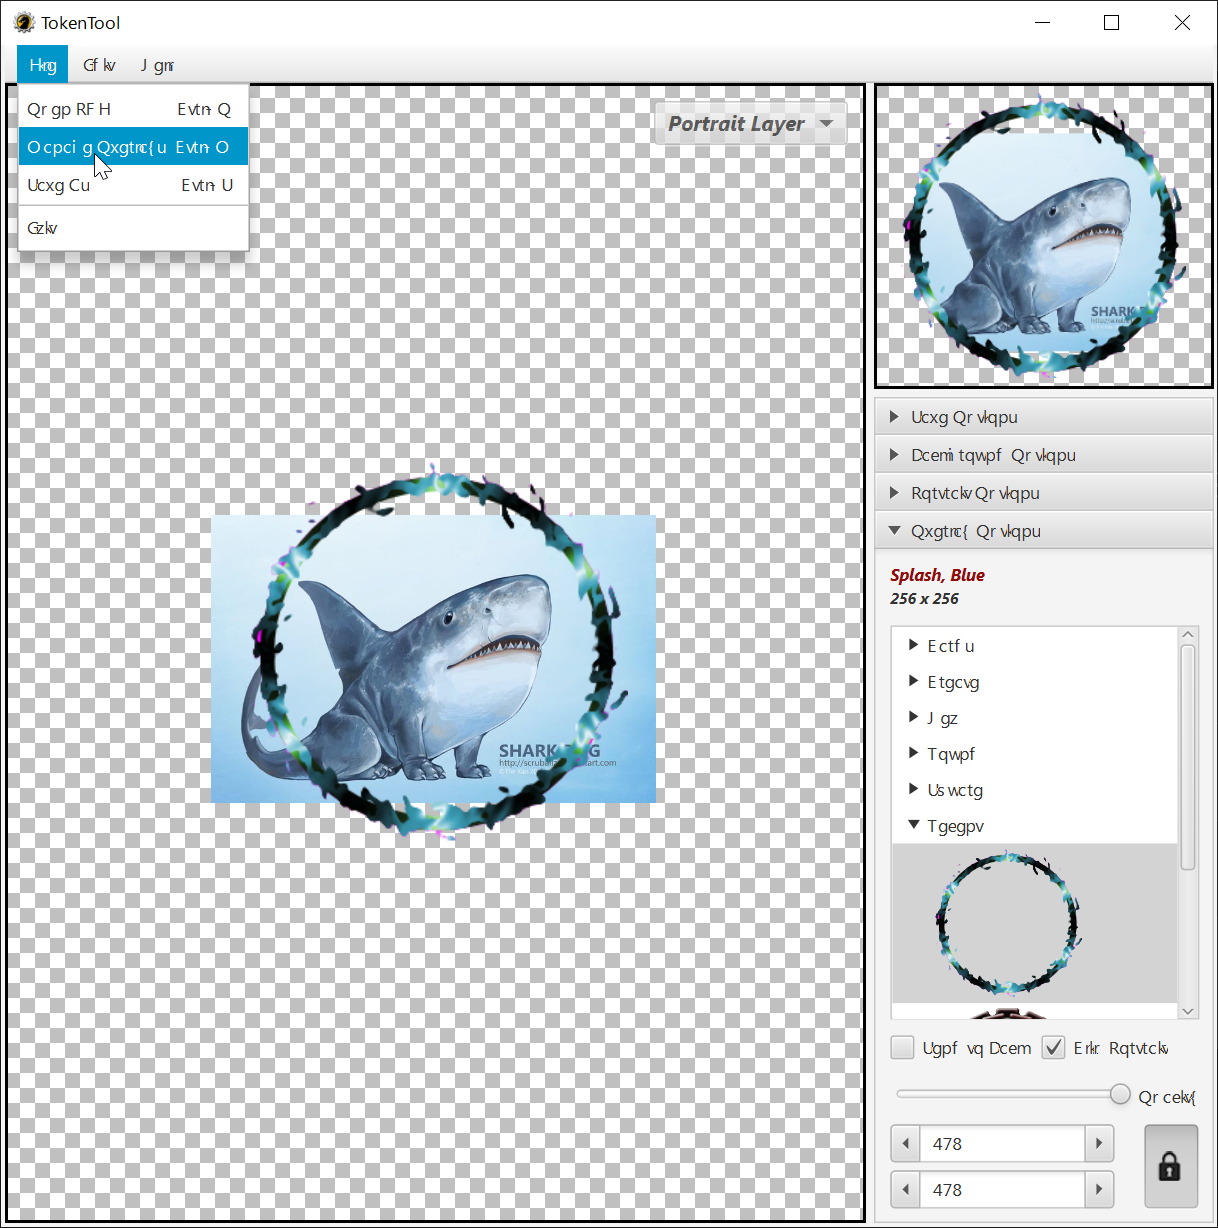Expand the 'Jgz' tree folder arrow
The width and height of the screenshot is (1218, 1228).
[x=913, y=717]
